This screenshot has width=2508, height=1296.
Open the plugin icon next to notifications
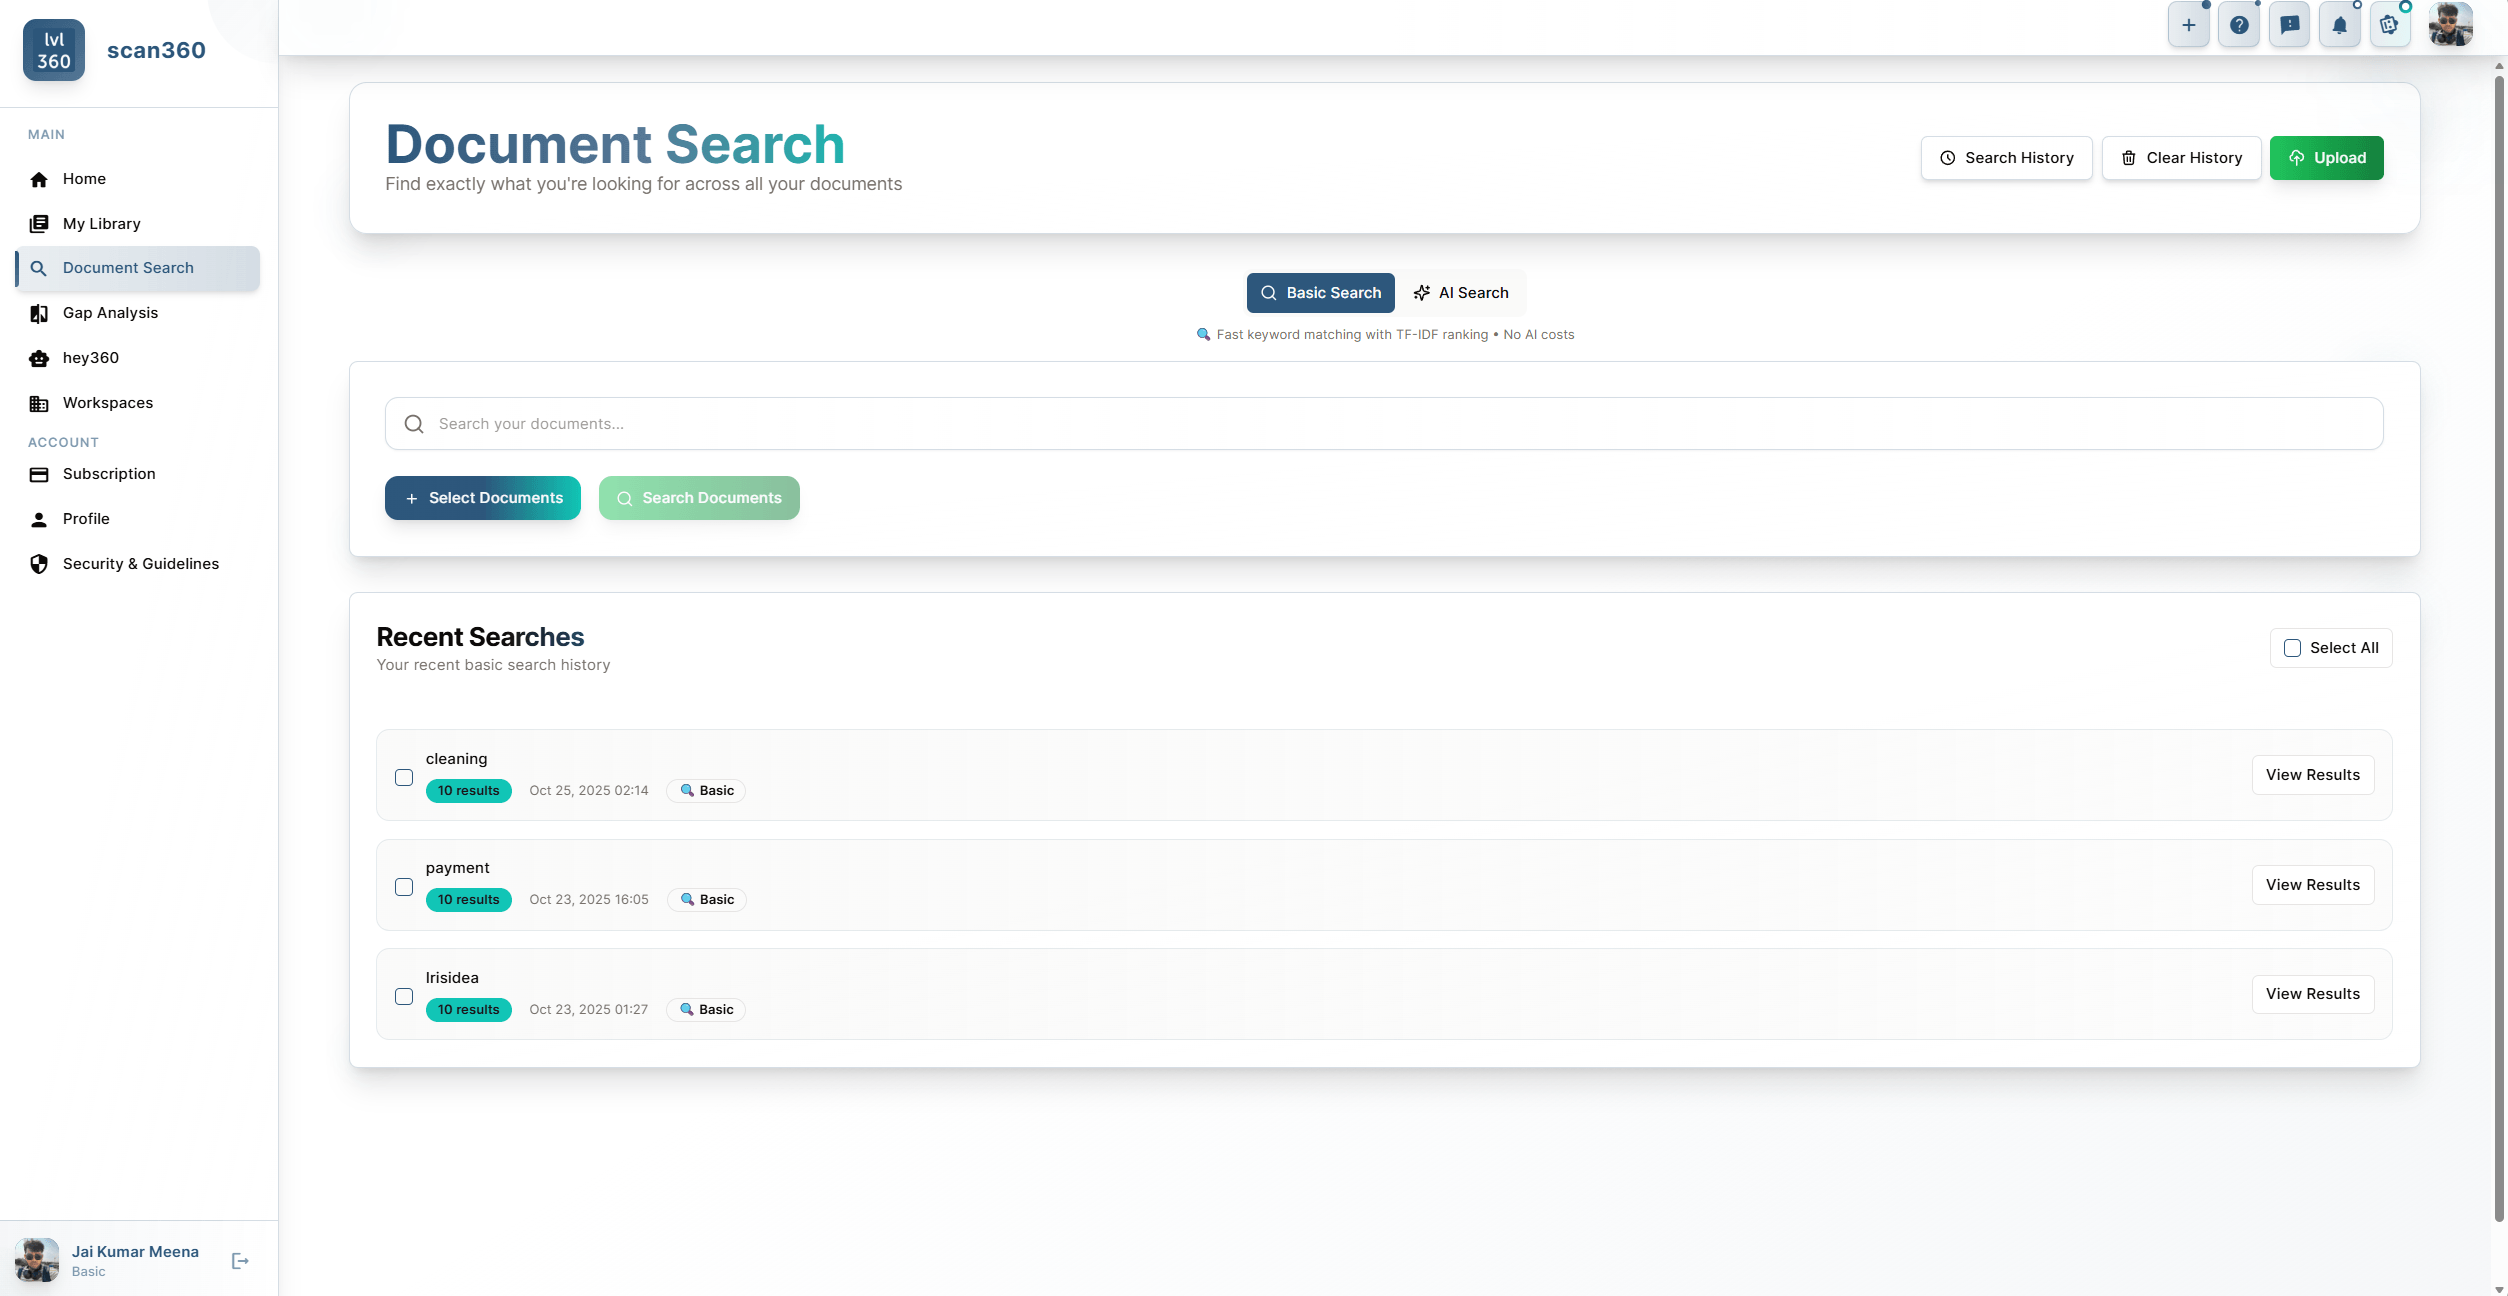point(2390,24)
